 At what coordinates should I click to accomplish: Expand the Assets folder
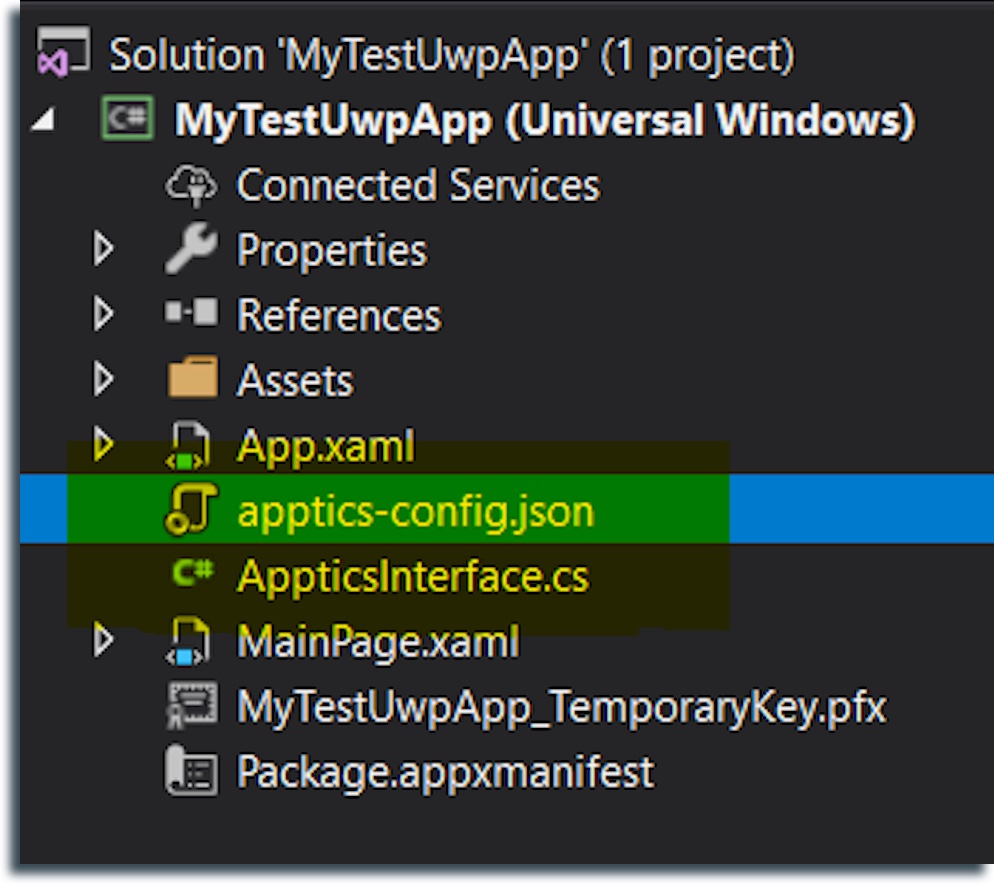[x=103, y=380]
